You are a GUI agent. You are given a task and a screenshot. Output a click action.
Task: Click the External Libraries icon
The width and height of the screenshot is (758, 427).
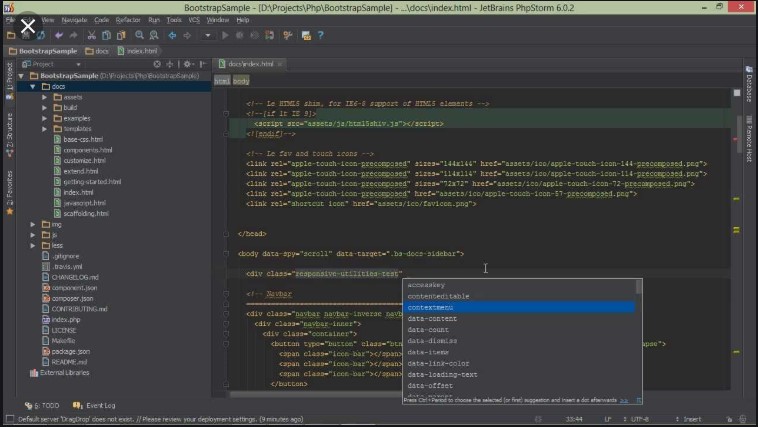click(34, 373)
